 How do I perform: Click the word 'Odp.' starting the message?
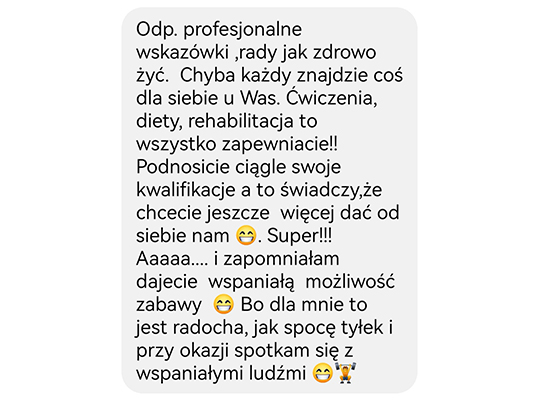[x=157, y=30]
